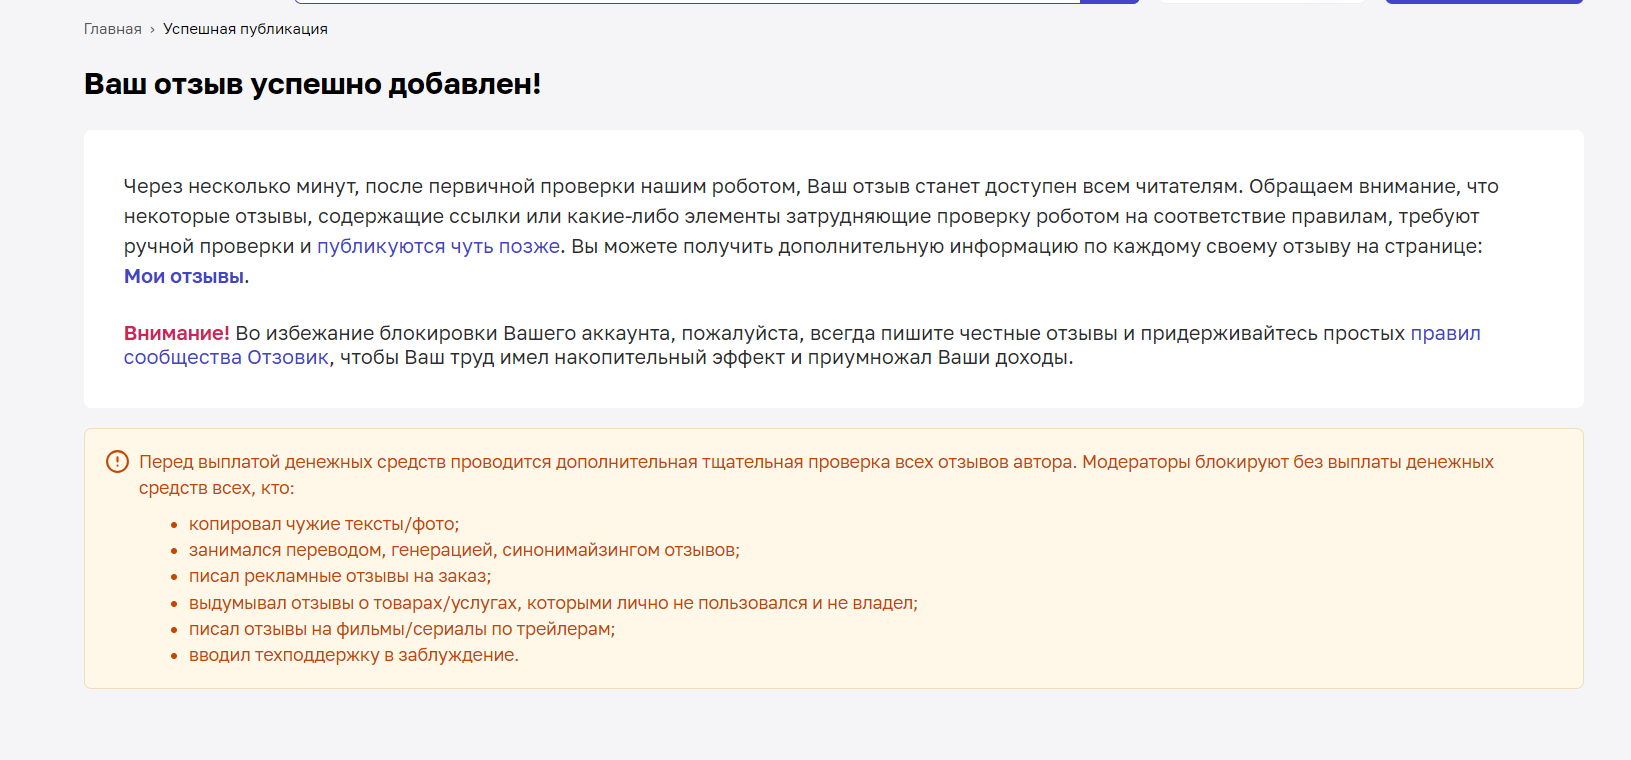Viewport: 1631px width, 760px height.
Task: Select line писал рекламные отзывы на заказ
Action: click(x=340, y=576)
